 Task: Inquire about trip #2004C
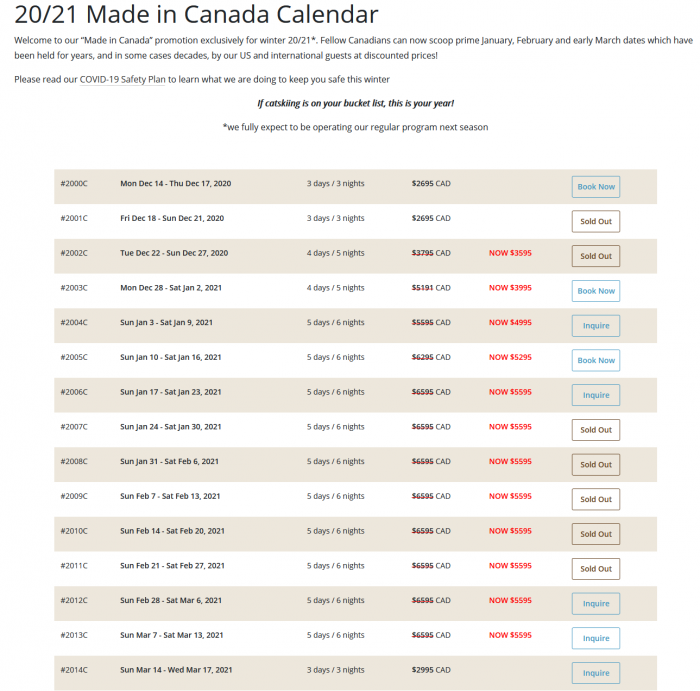tap(596, 326)
